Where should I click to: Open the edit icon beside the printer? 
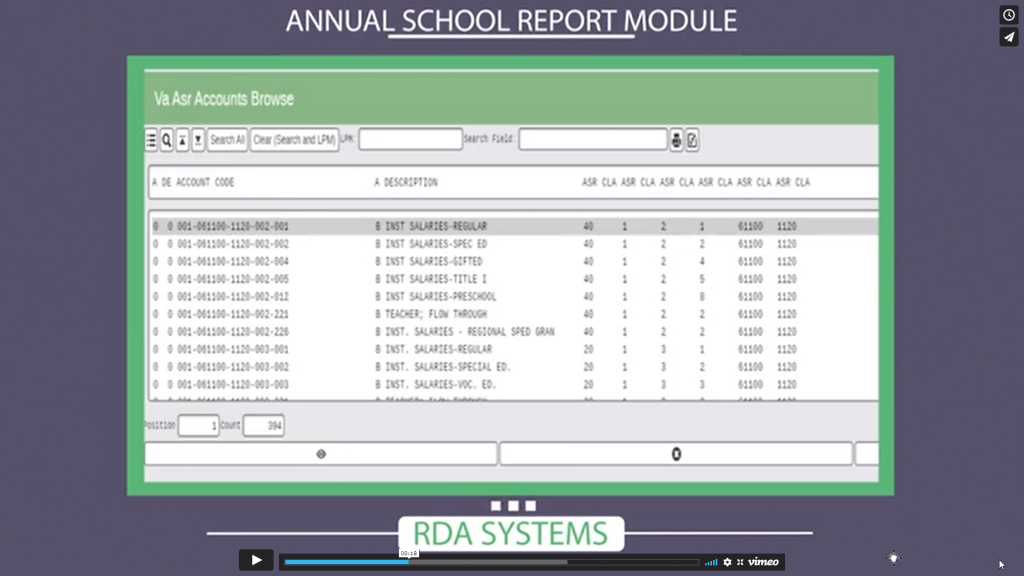[691, 140]
